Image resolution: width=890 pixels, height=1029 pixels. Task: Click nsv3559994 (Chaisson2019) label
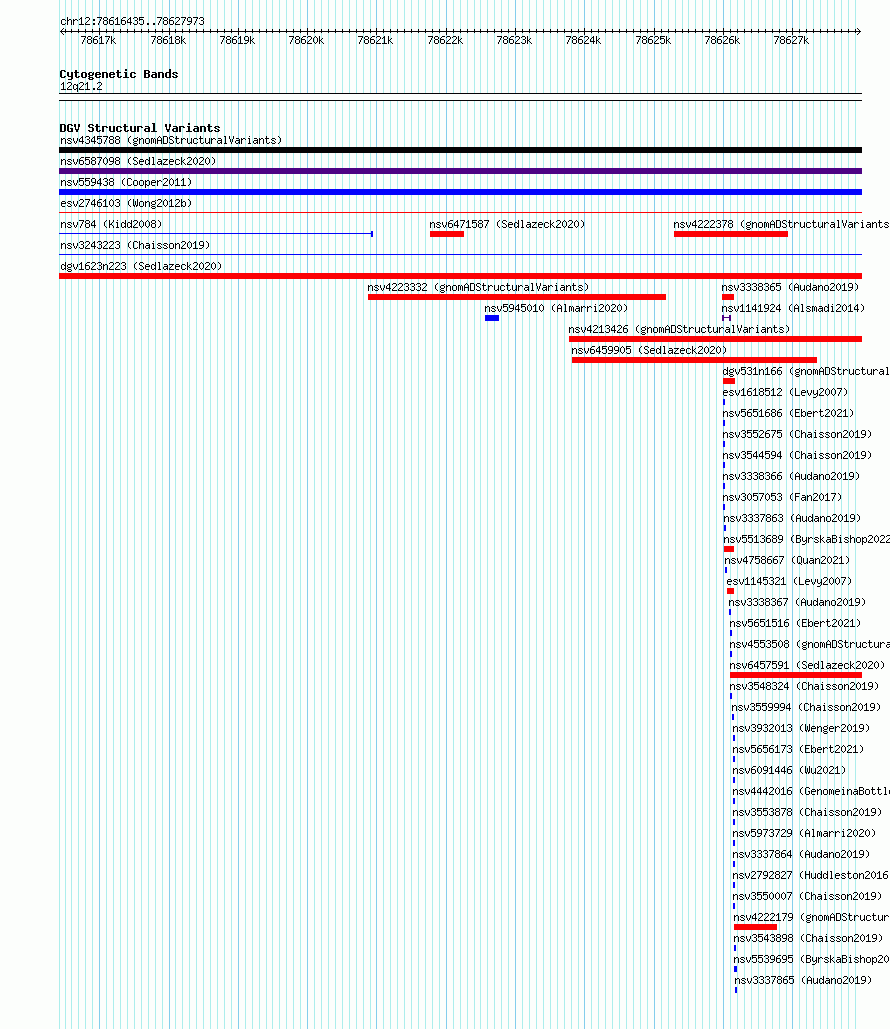tap(807, 707)
